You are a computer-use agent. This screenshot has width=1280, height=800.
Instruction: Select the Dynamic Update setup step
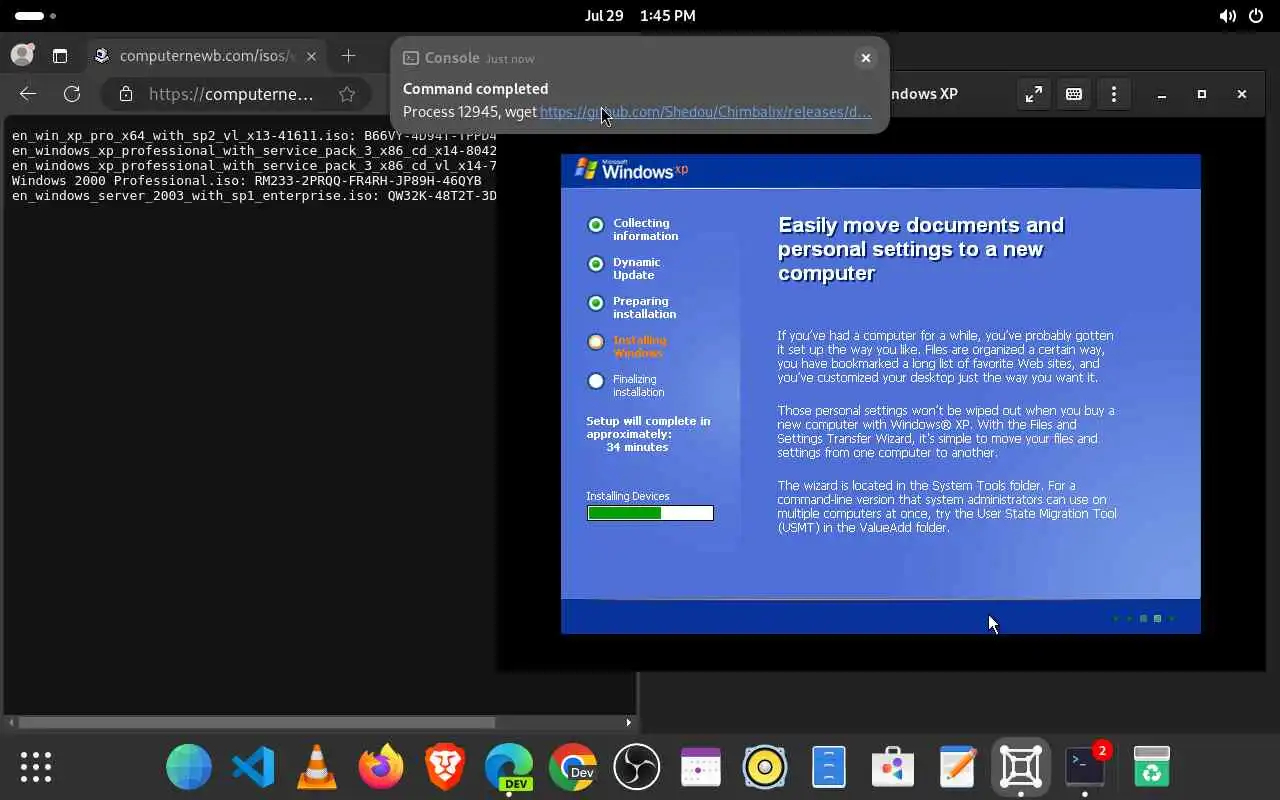(x=625, y=268)
